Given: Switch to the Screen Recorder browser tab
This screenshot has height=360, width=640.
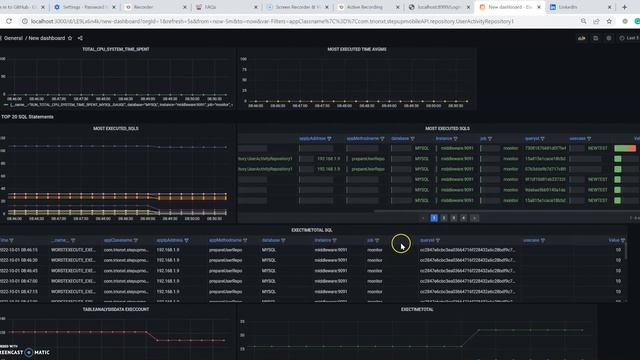Looking at the screenshot, I should (297, 7).
